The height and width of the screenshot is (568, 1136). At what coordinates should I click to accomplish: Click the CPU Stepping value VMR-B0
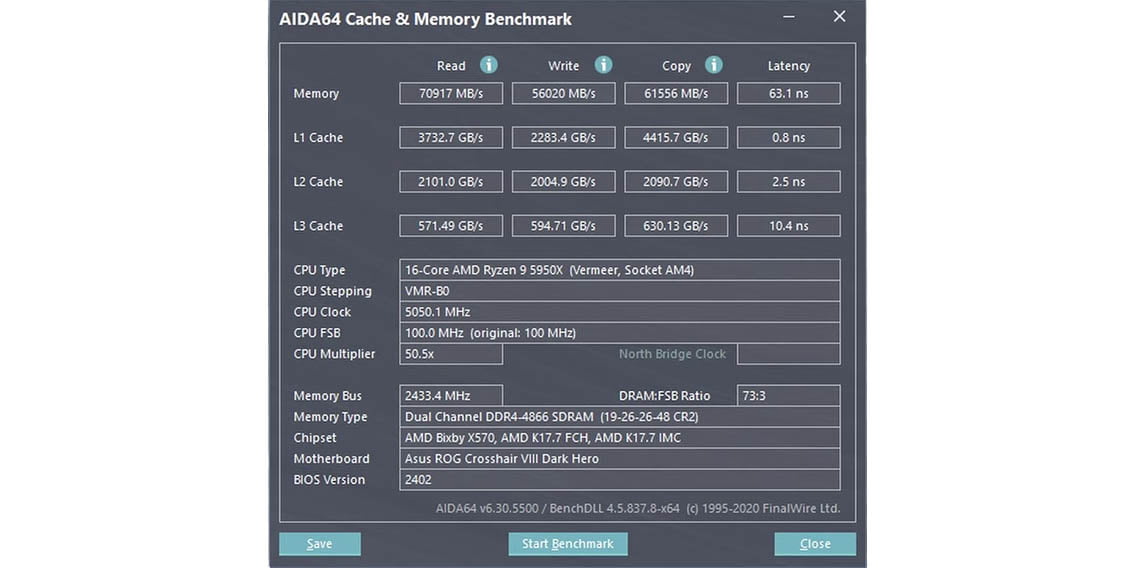click(619, 291)
